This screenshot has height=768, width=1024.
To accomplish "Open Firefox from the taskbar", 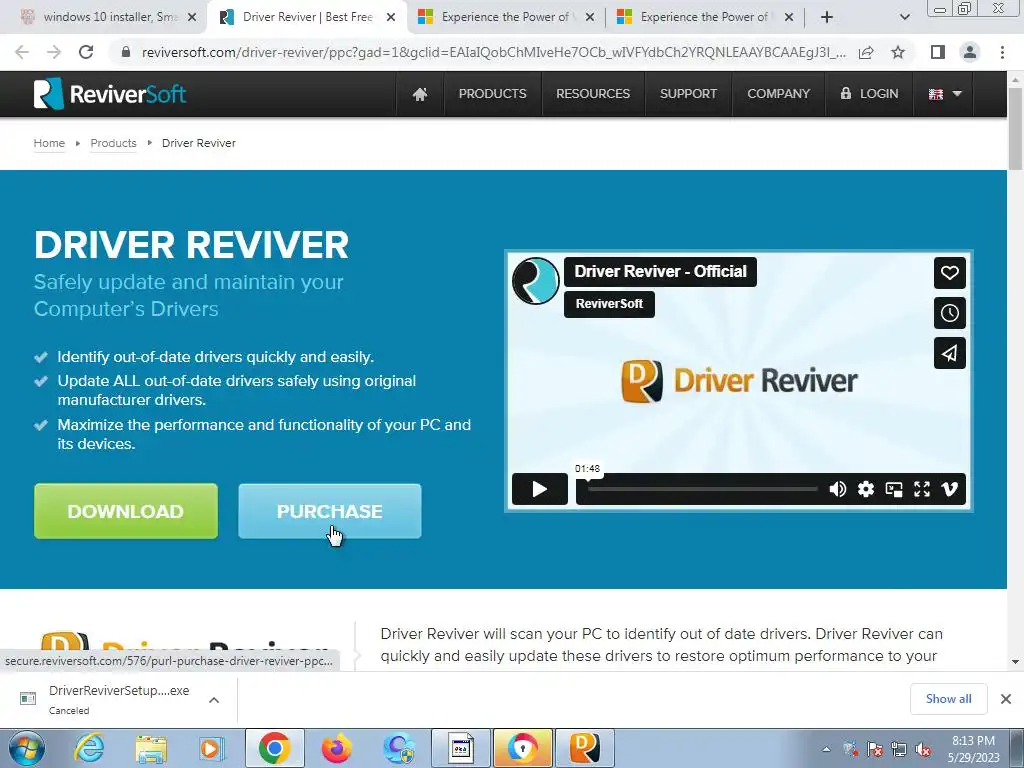I will (x=336, y=748).
